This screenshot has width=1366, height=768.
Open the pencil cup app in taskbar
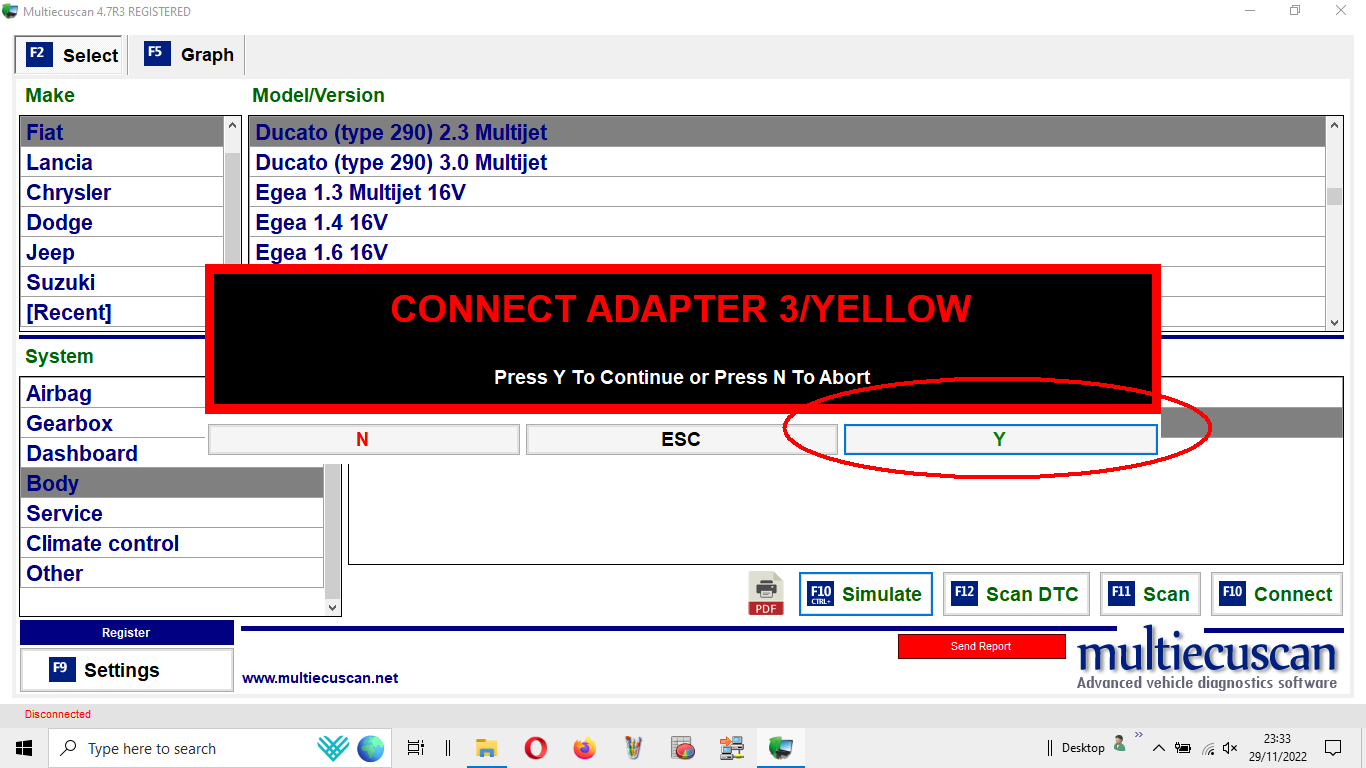(633, 748)
